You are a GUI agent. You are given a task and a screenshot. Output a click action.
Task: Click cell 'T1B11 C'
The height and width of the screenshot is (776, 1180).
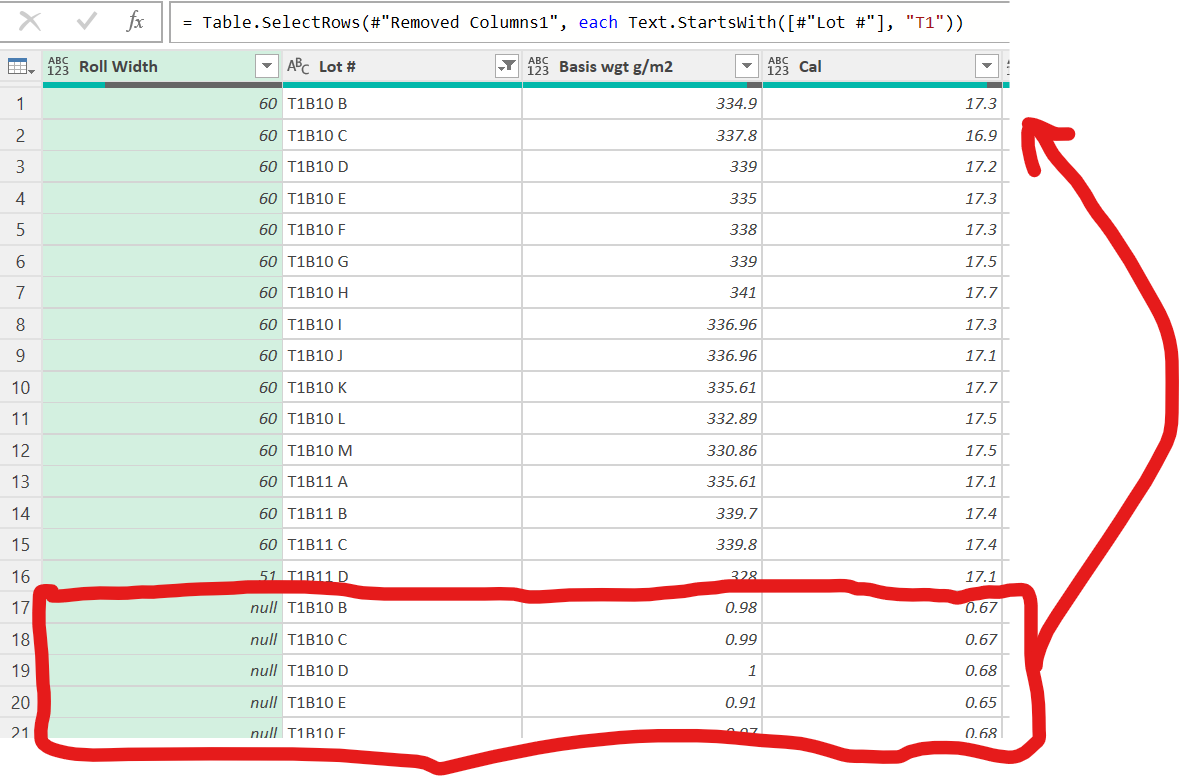coord(402,544)
